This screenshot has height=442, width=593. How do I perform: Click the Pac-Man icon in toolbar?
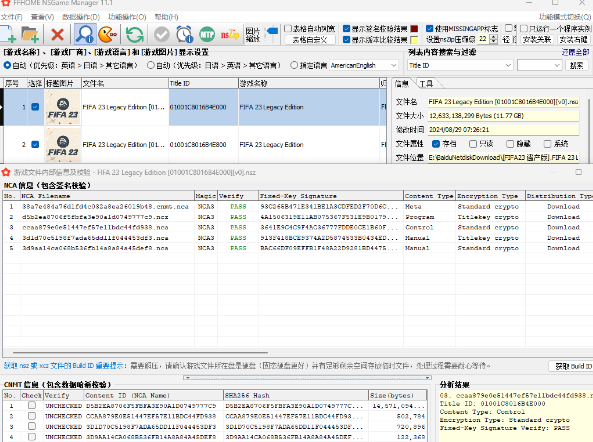coord(108,34)
